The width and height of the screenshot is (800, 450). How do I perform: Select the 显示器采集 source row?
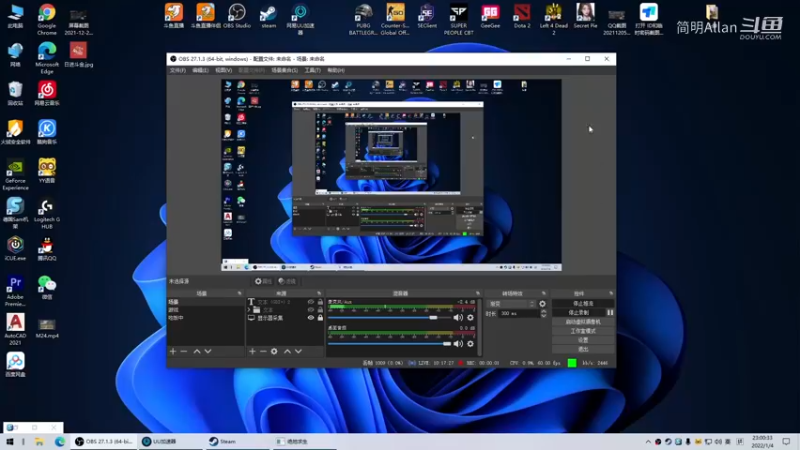click(285, 318)
